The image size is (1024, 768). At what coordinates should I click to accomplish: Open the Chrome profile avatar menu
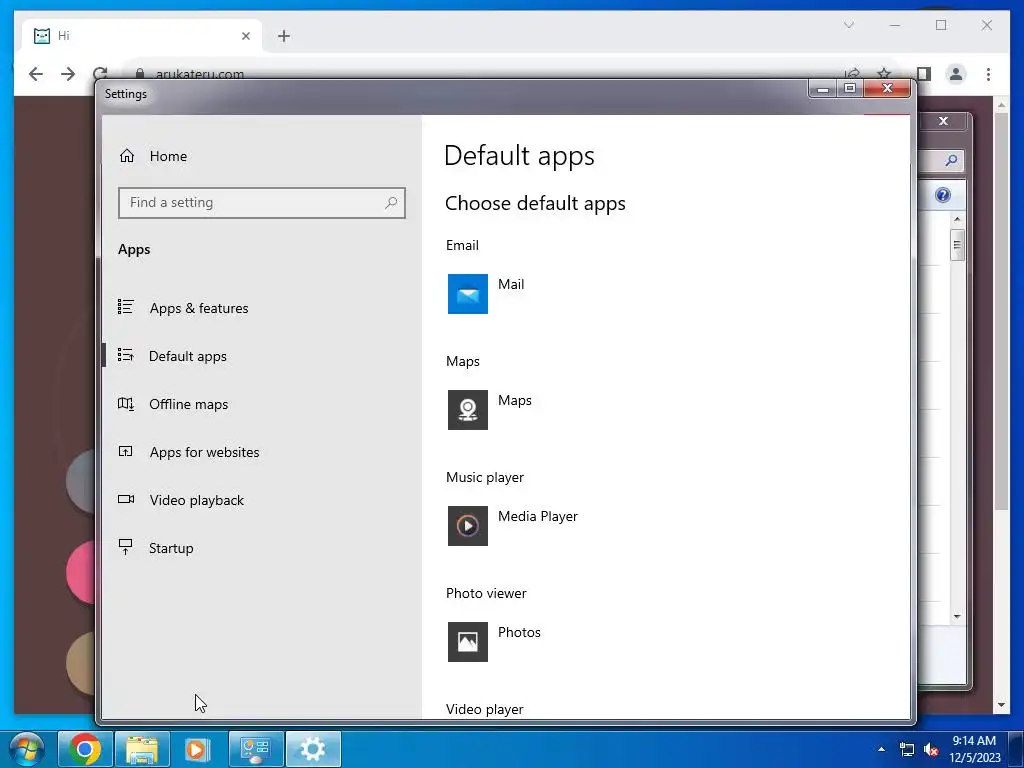(x=955, y=74)
